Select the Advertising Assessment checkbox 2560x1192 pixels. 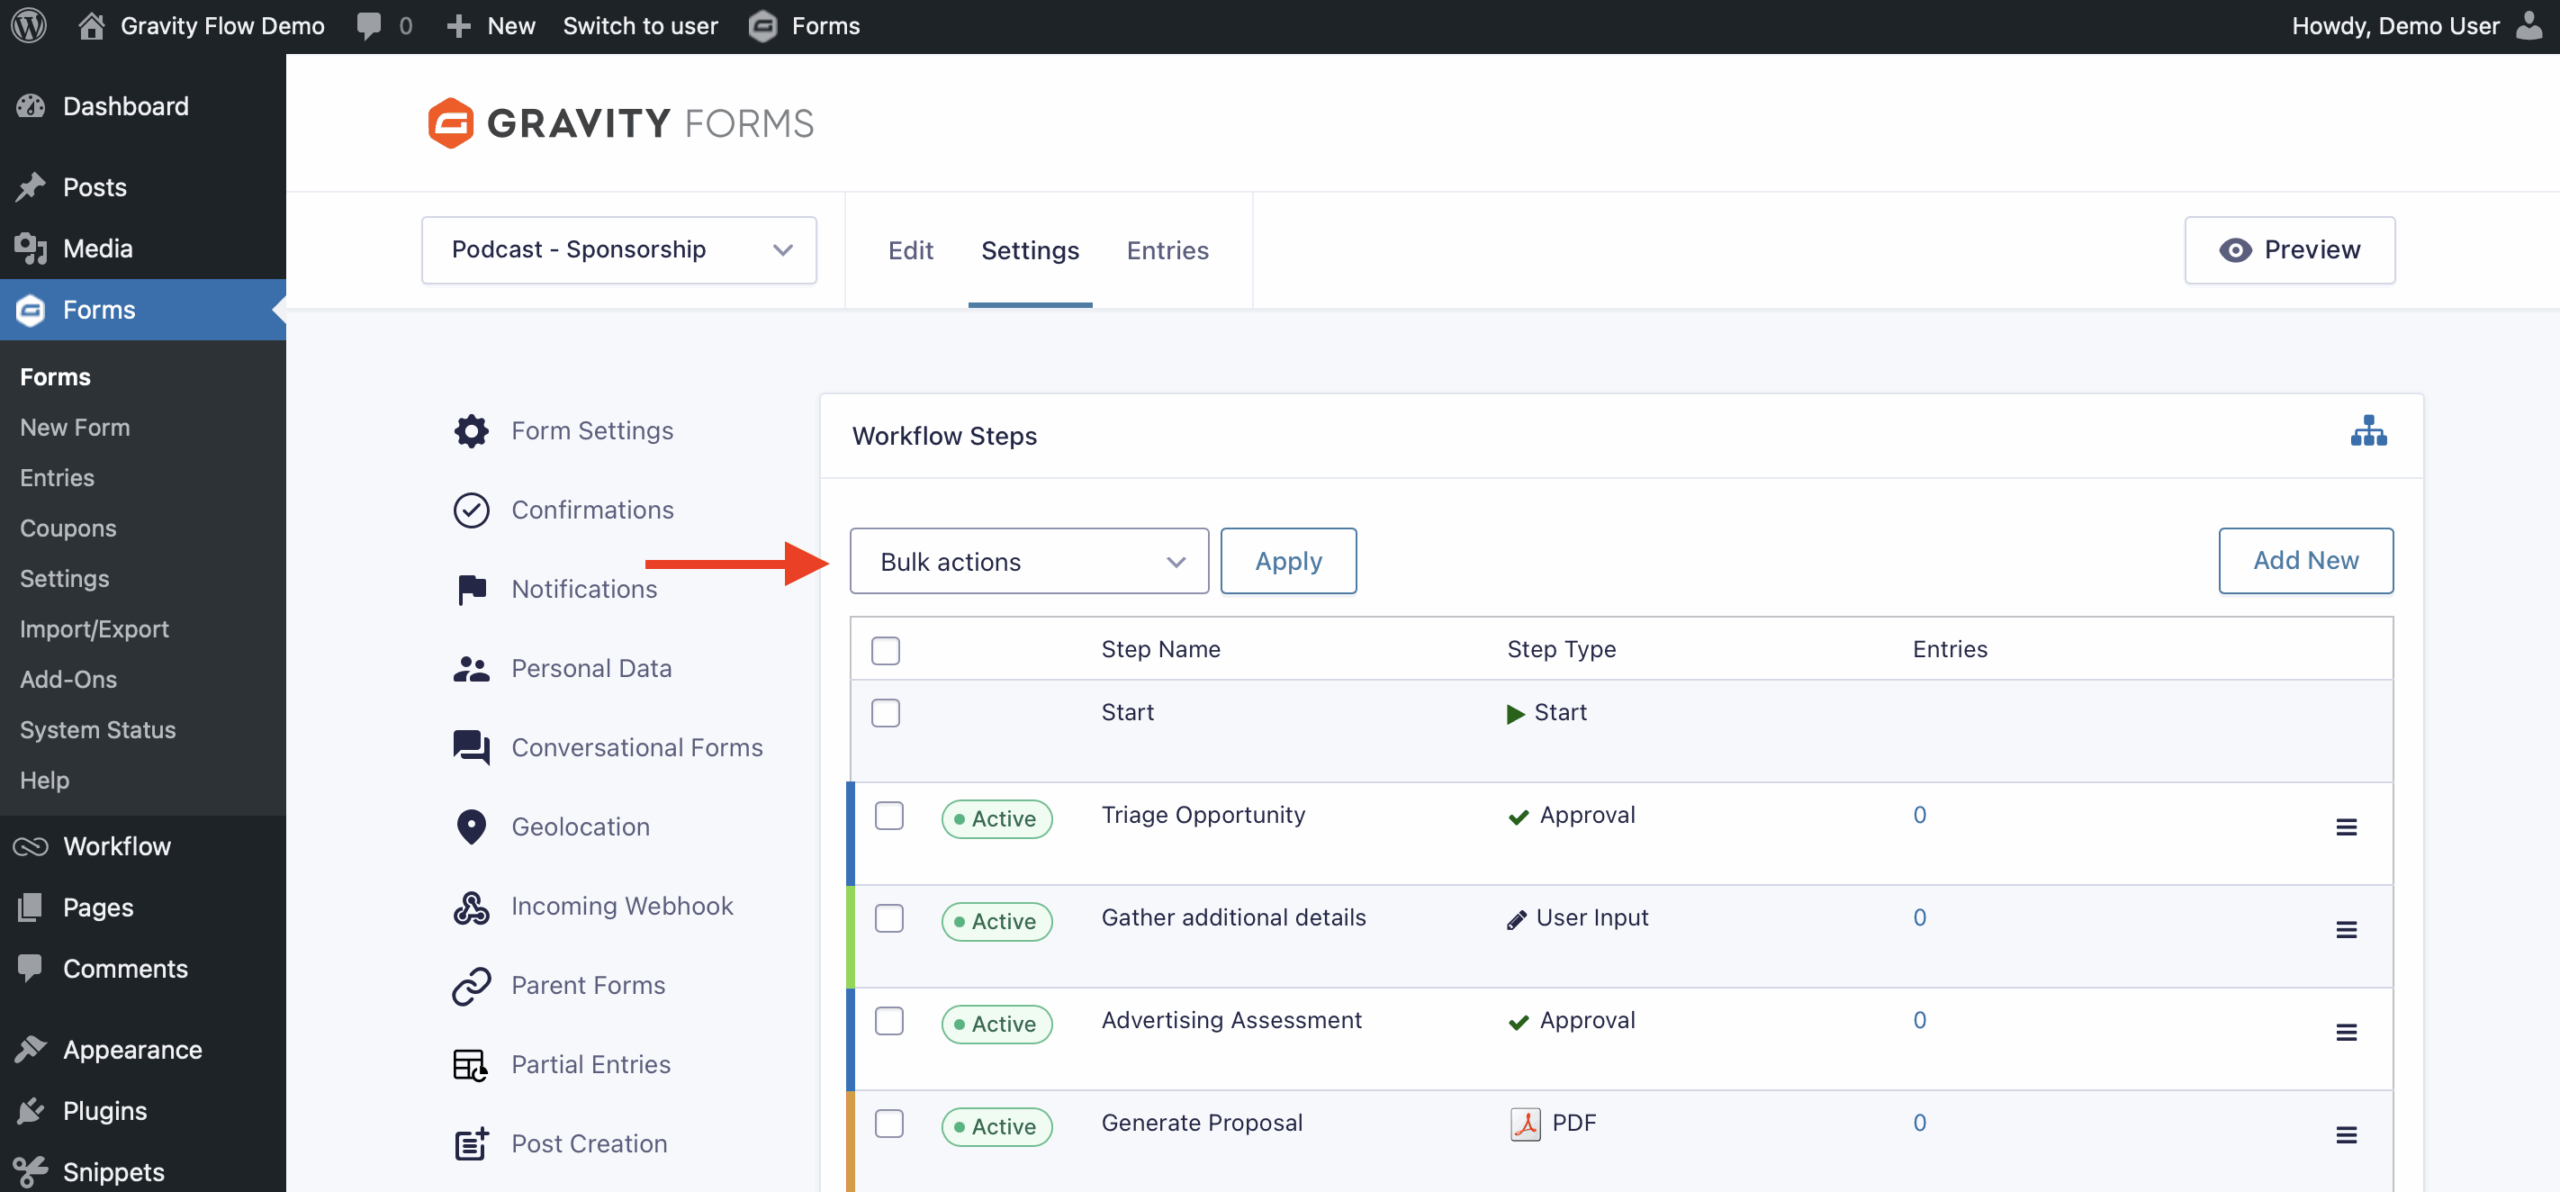(x=888, y=1021)
